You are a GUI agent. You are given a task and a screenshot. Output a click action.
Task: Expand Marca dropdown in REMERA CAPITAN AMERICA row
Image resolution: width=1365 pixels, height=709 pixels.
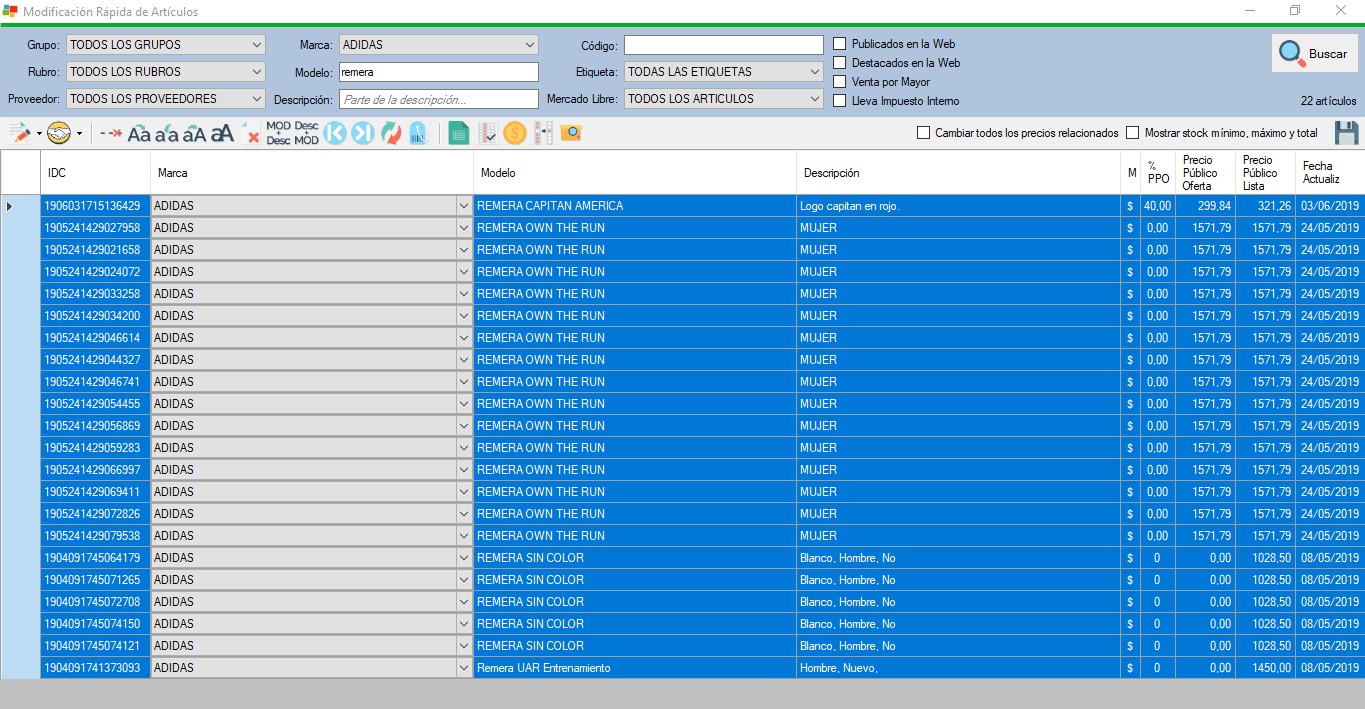tap(463, 206)
